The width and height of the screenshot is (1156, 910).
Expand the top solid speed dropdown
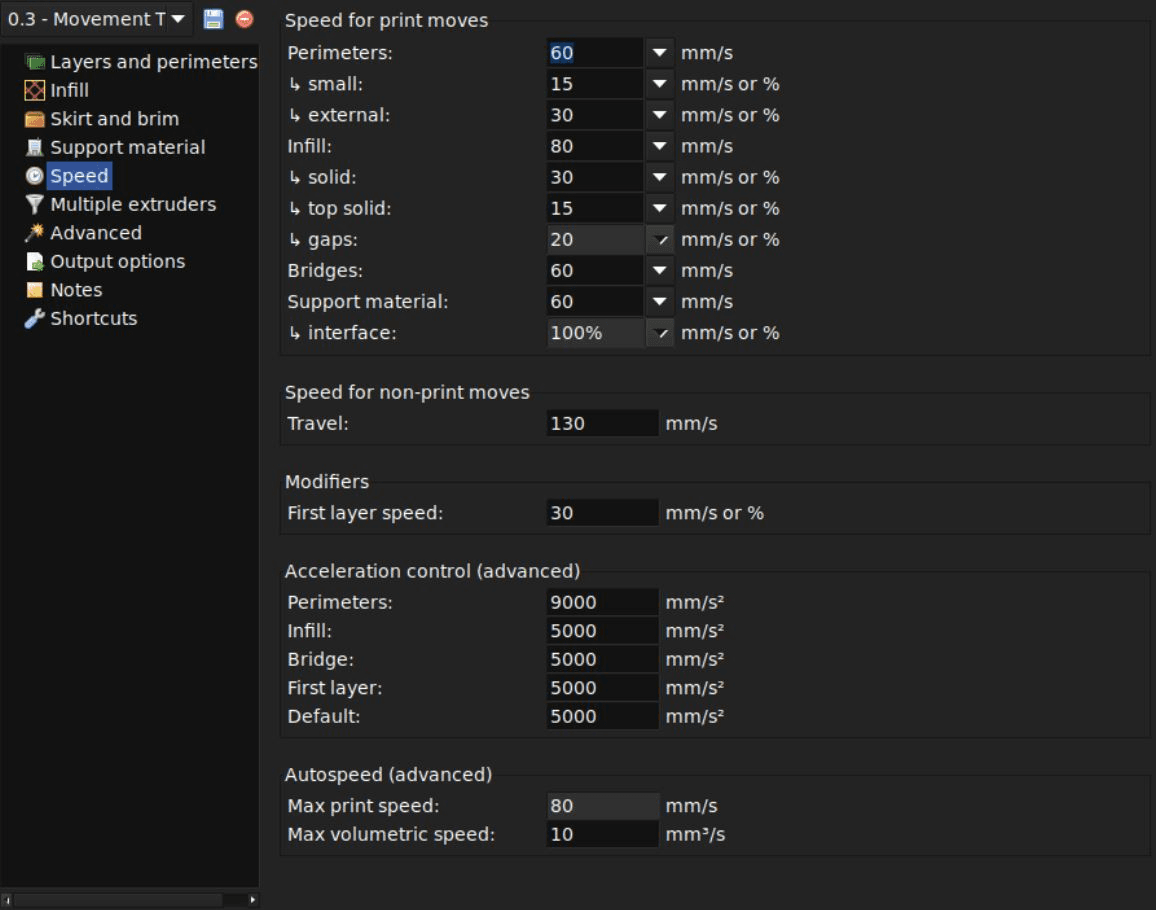(x=659, y=208)
